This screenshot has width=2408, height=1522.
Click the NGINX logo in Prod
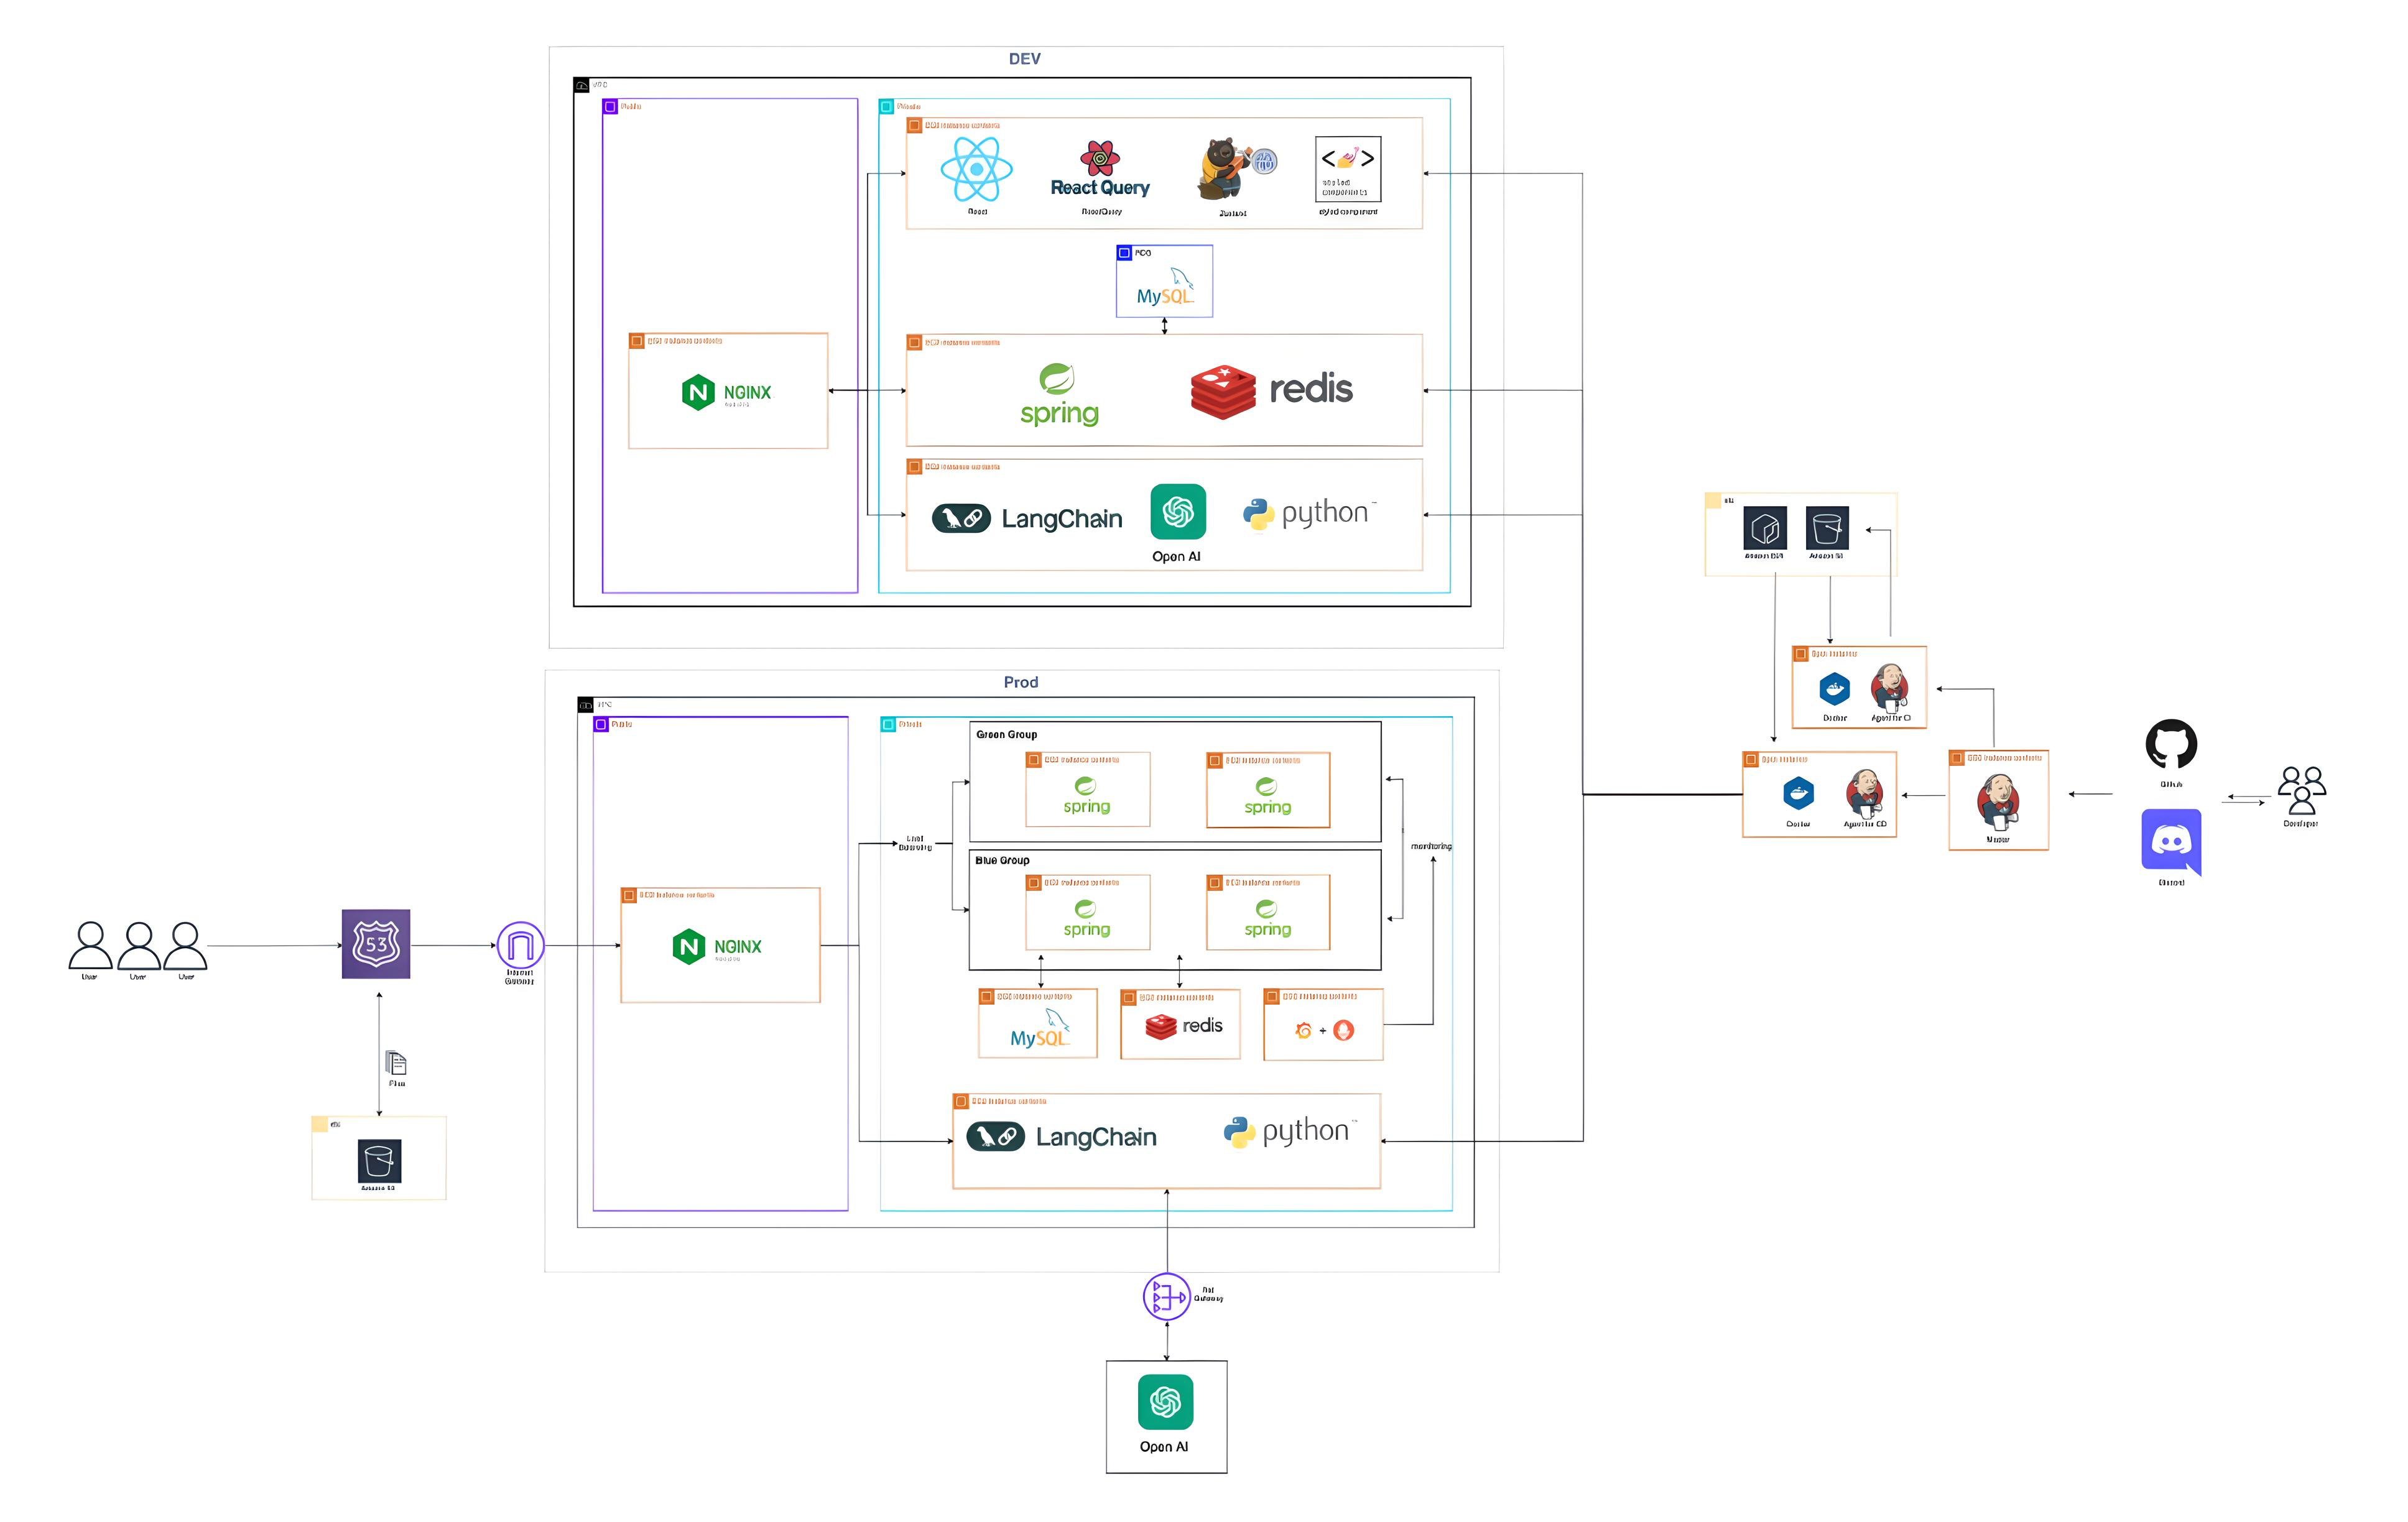pos(718,946)
